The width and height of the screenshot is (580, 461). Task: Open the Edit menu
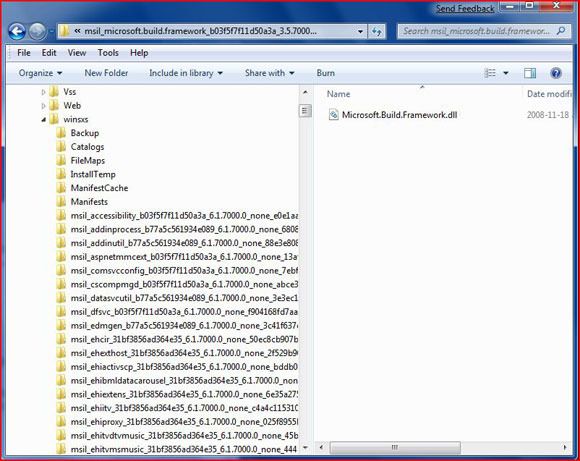[x=49, y=53]
